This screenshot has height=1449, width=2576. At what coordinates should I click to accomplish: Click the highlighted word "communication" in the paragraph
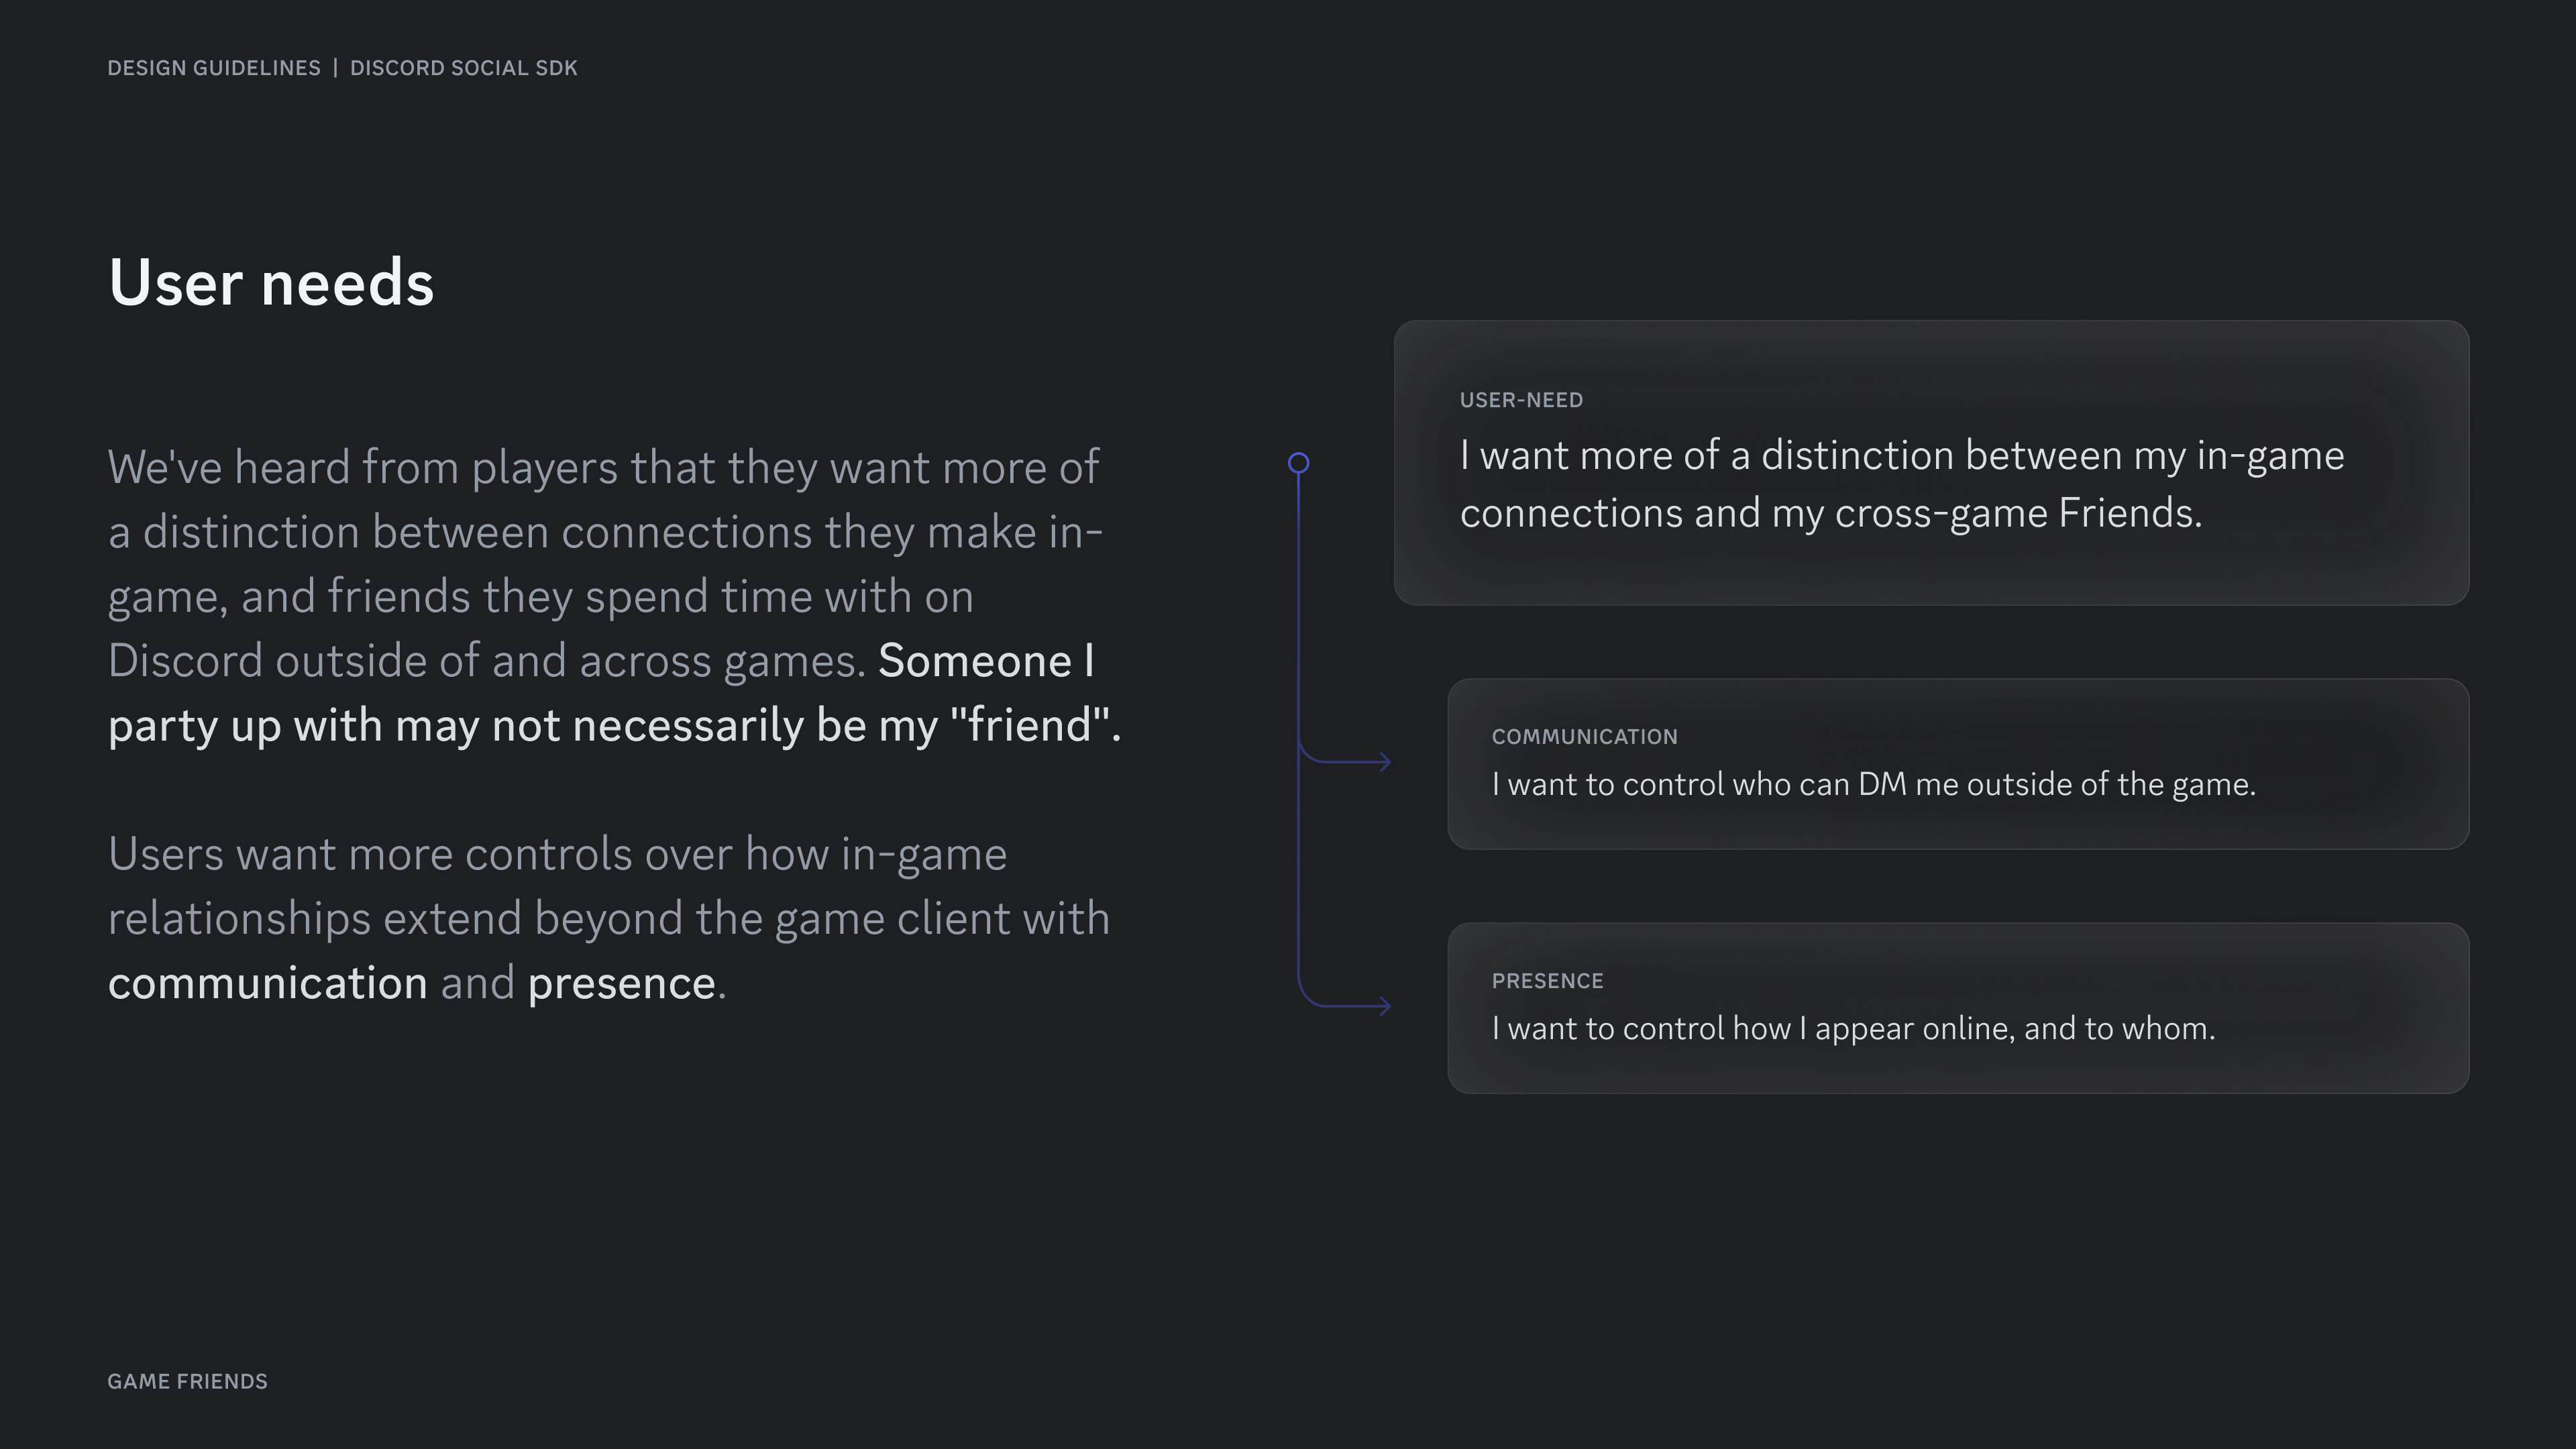(x=268, y=983)
